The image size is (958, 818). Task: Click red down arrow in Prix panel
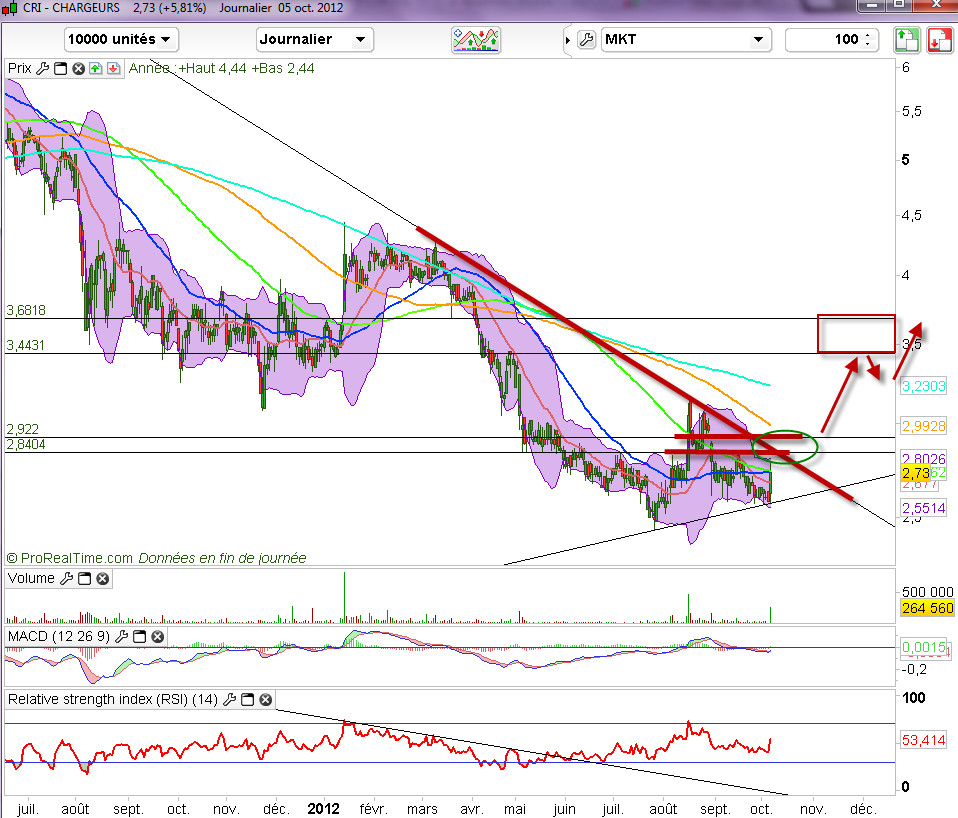click(112, 69)
